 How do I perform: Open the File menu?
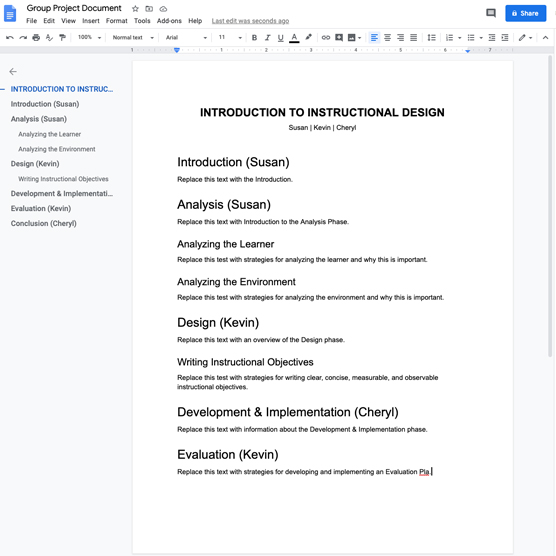point(32,21)
